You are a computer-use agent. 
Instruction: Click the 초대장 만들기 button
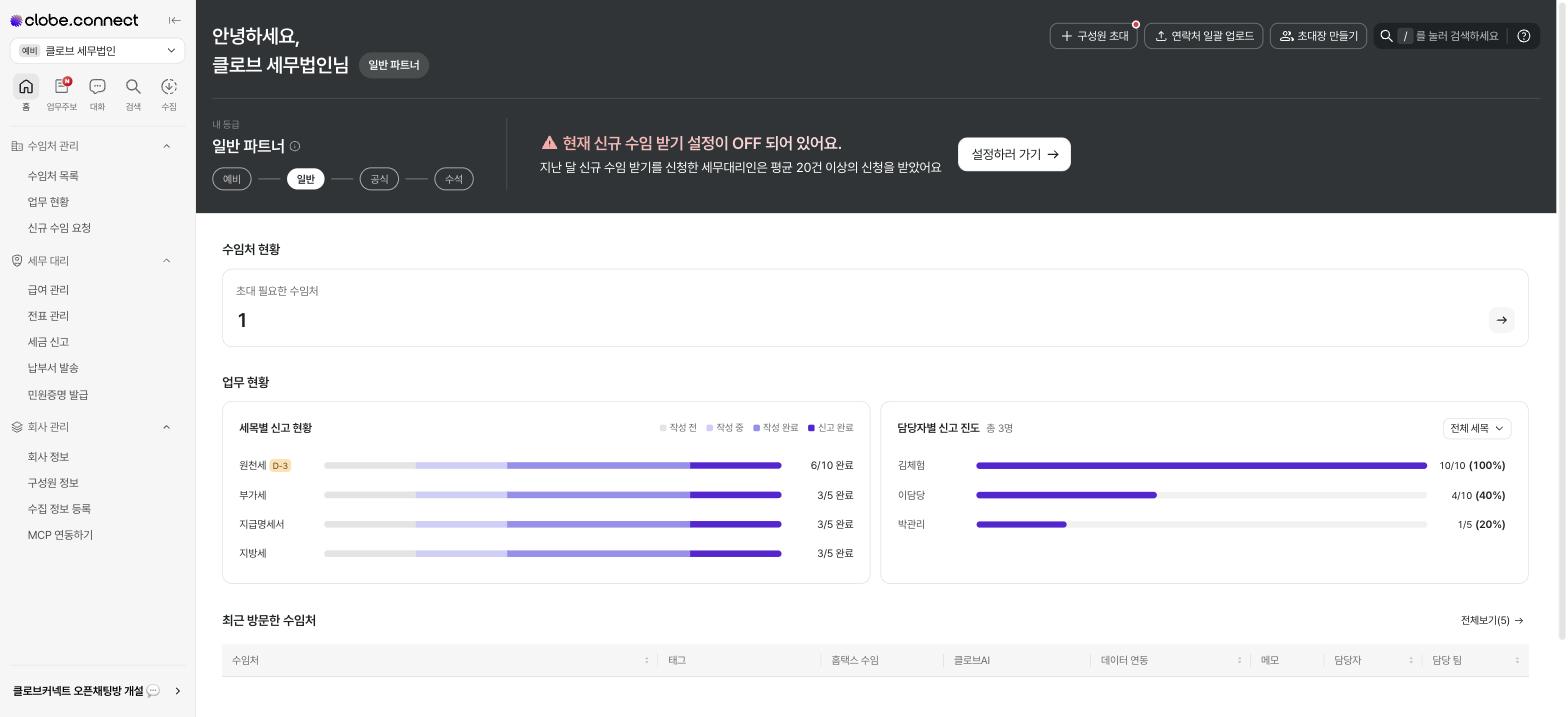(1319, 36)
